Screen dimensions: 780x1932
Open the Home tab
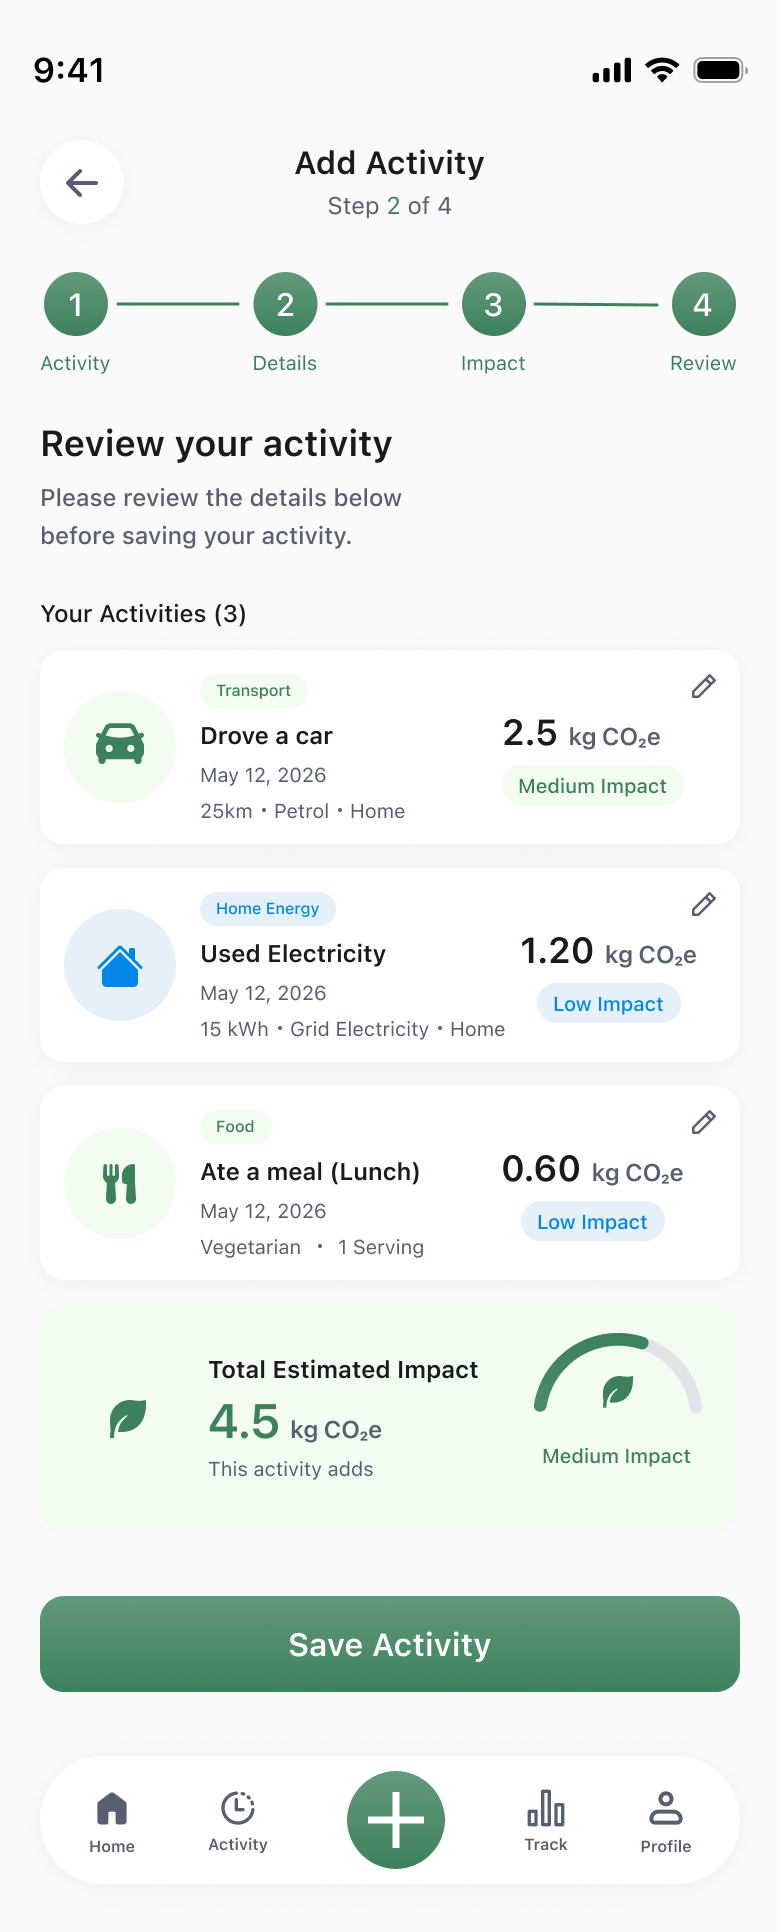[112, 1823]
